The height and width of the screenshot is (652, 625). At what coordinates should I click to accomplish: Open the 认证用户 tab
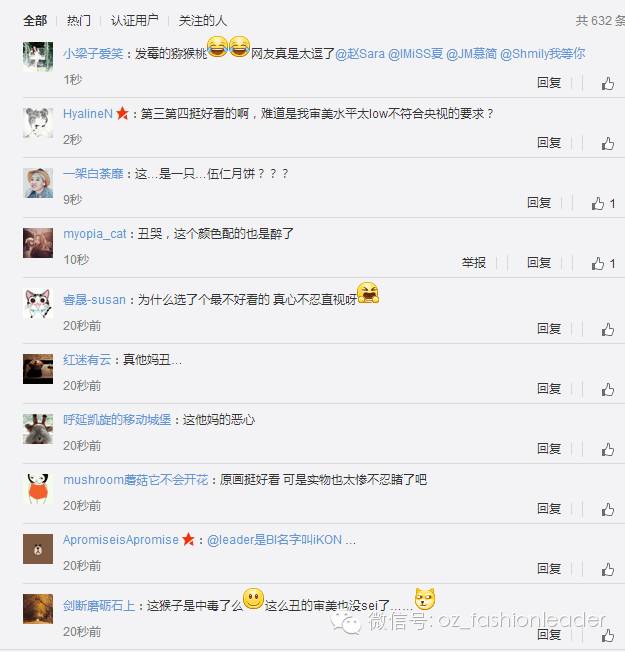click(134, 20)
